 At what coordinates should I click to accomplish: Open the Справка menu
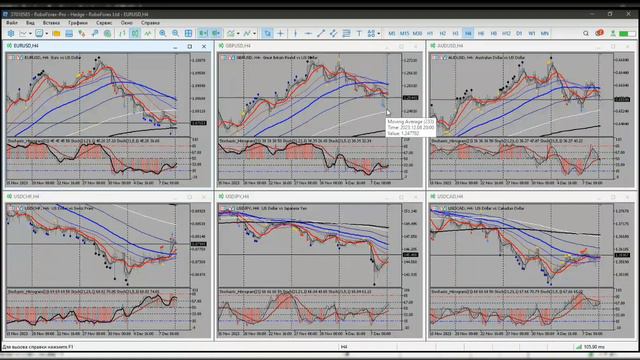click(x=150, y=23)
